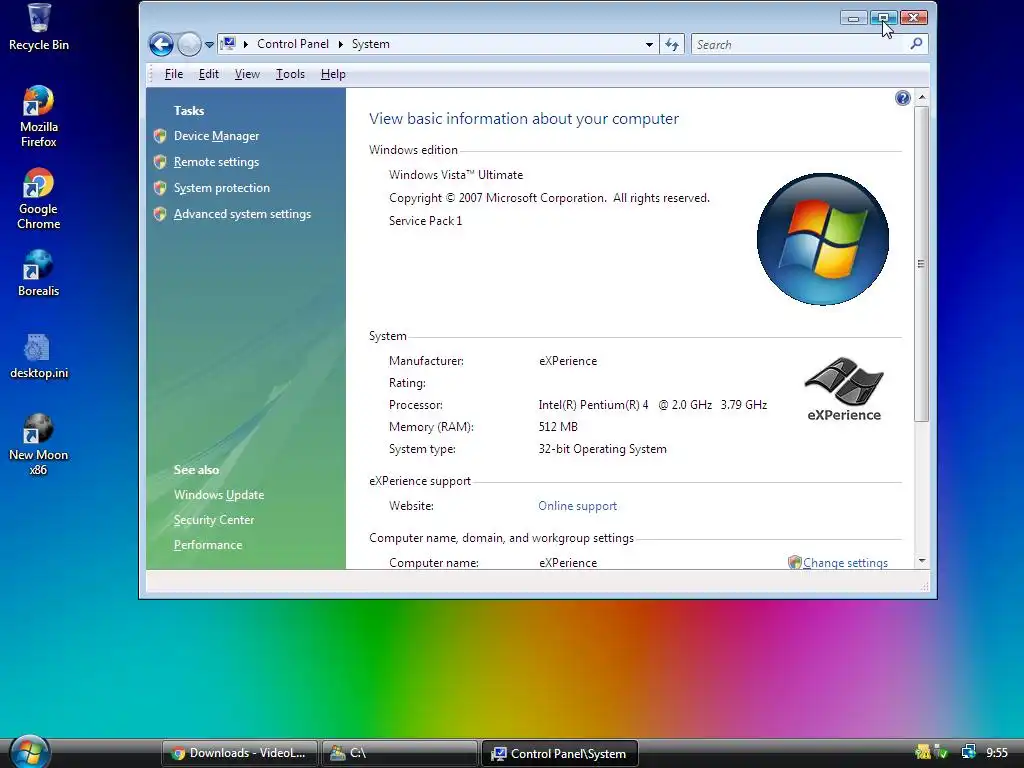
Task: Open Windows Update under See also
Action: 219,495
